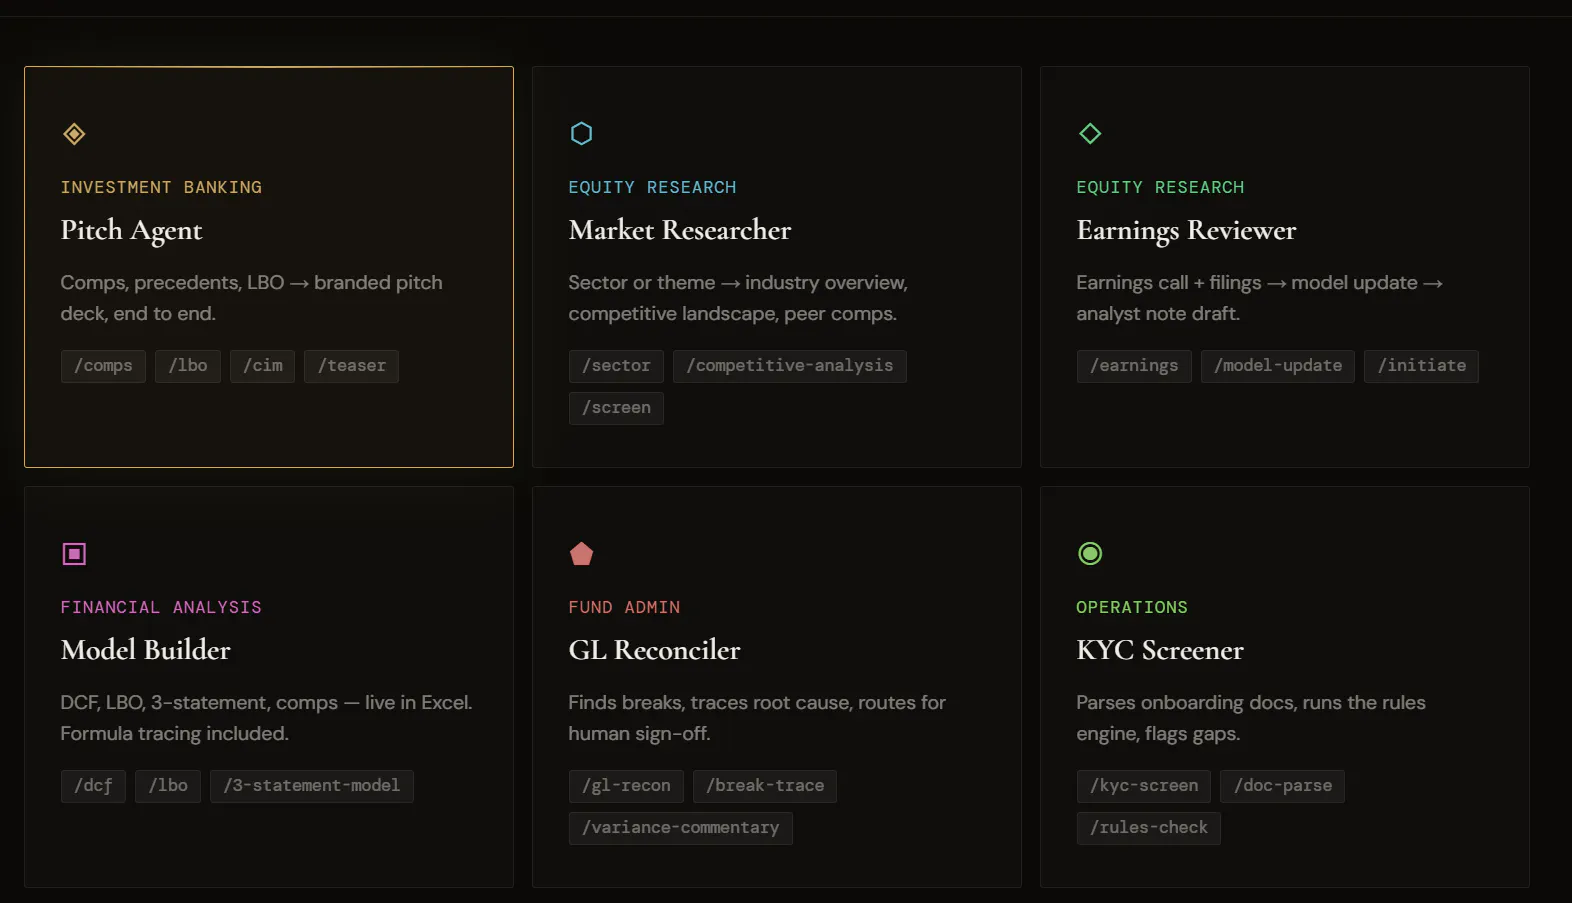The image size is (1572, 903).
Task: Pick the /initiate command tag
Action: coord(1422,366)
